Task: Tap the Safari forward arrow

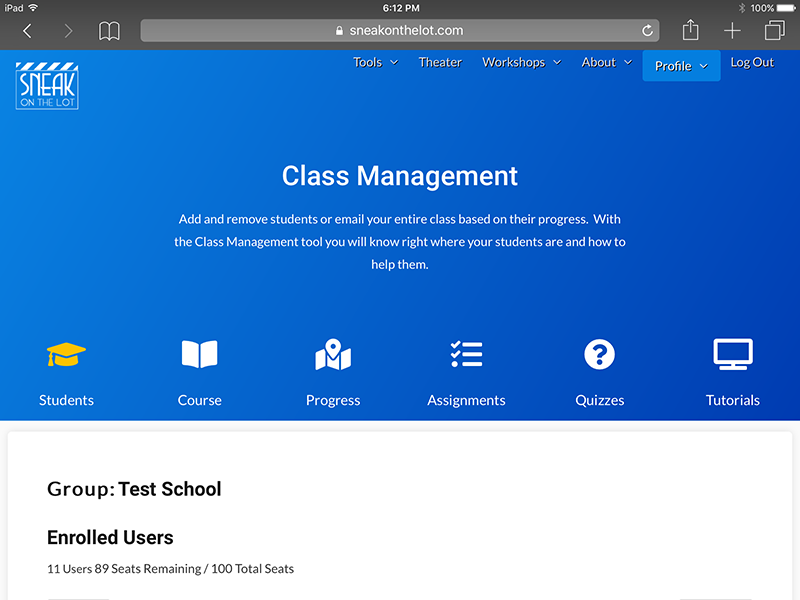Action: (68, 31)
